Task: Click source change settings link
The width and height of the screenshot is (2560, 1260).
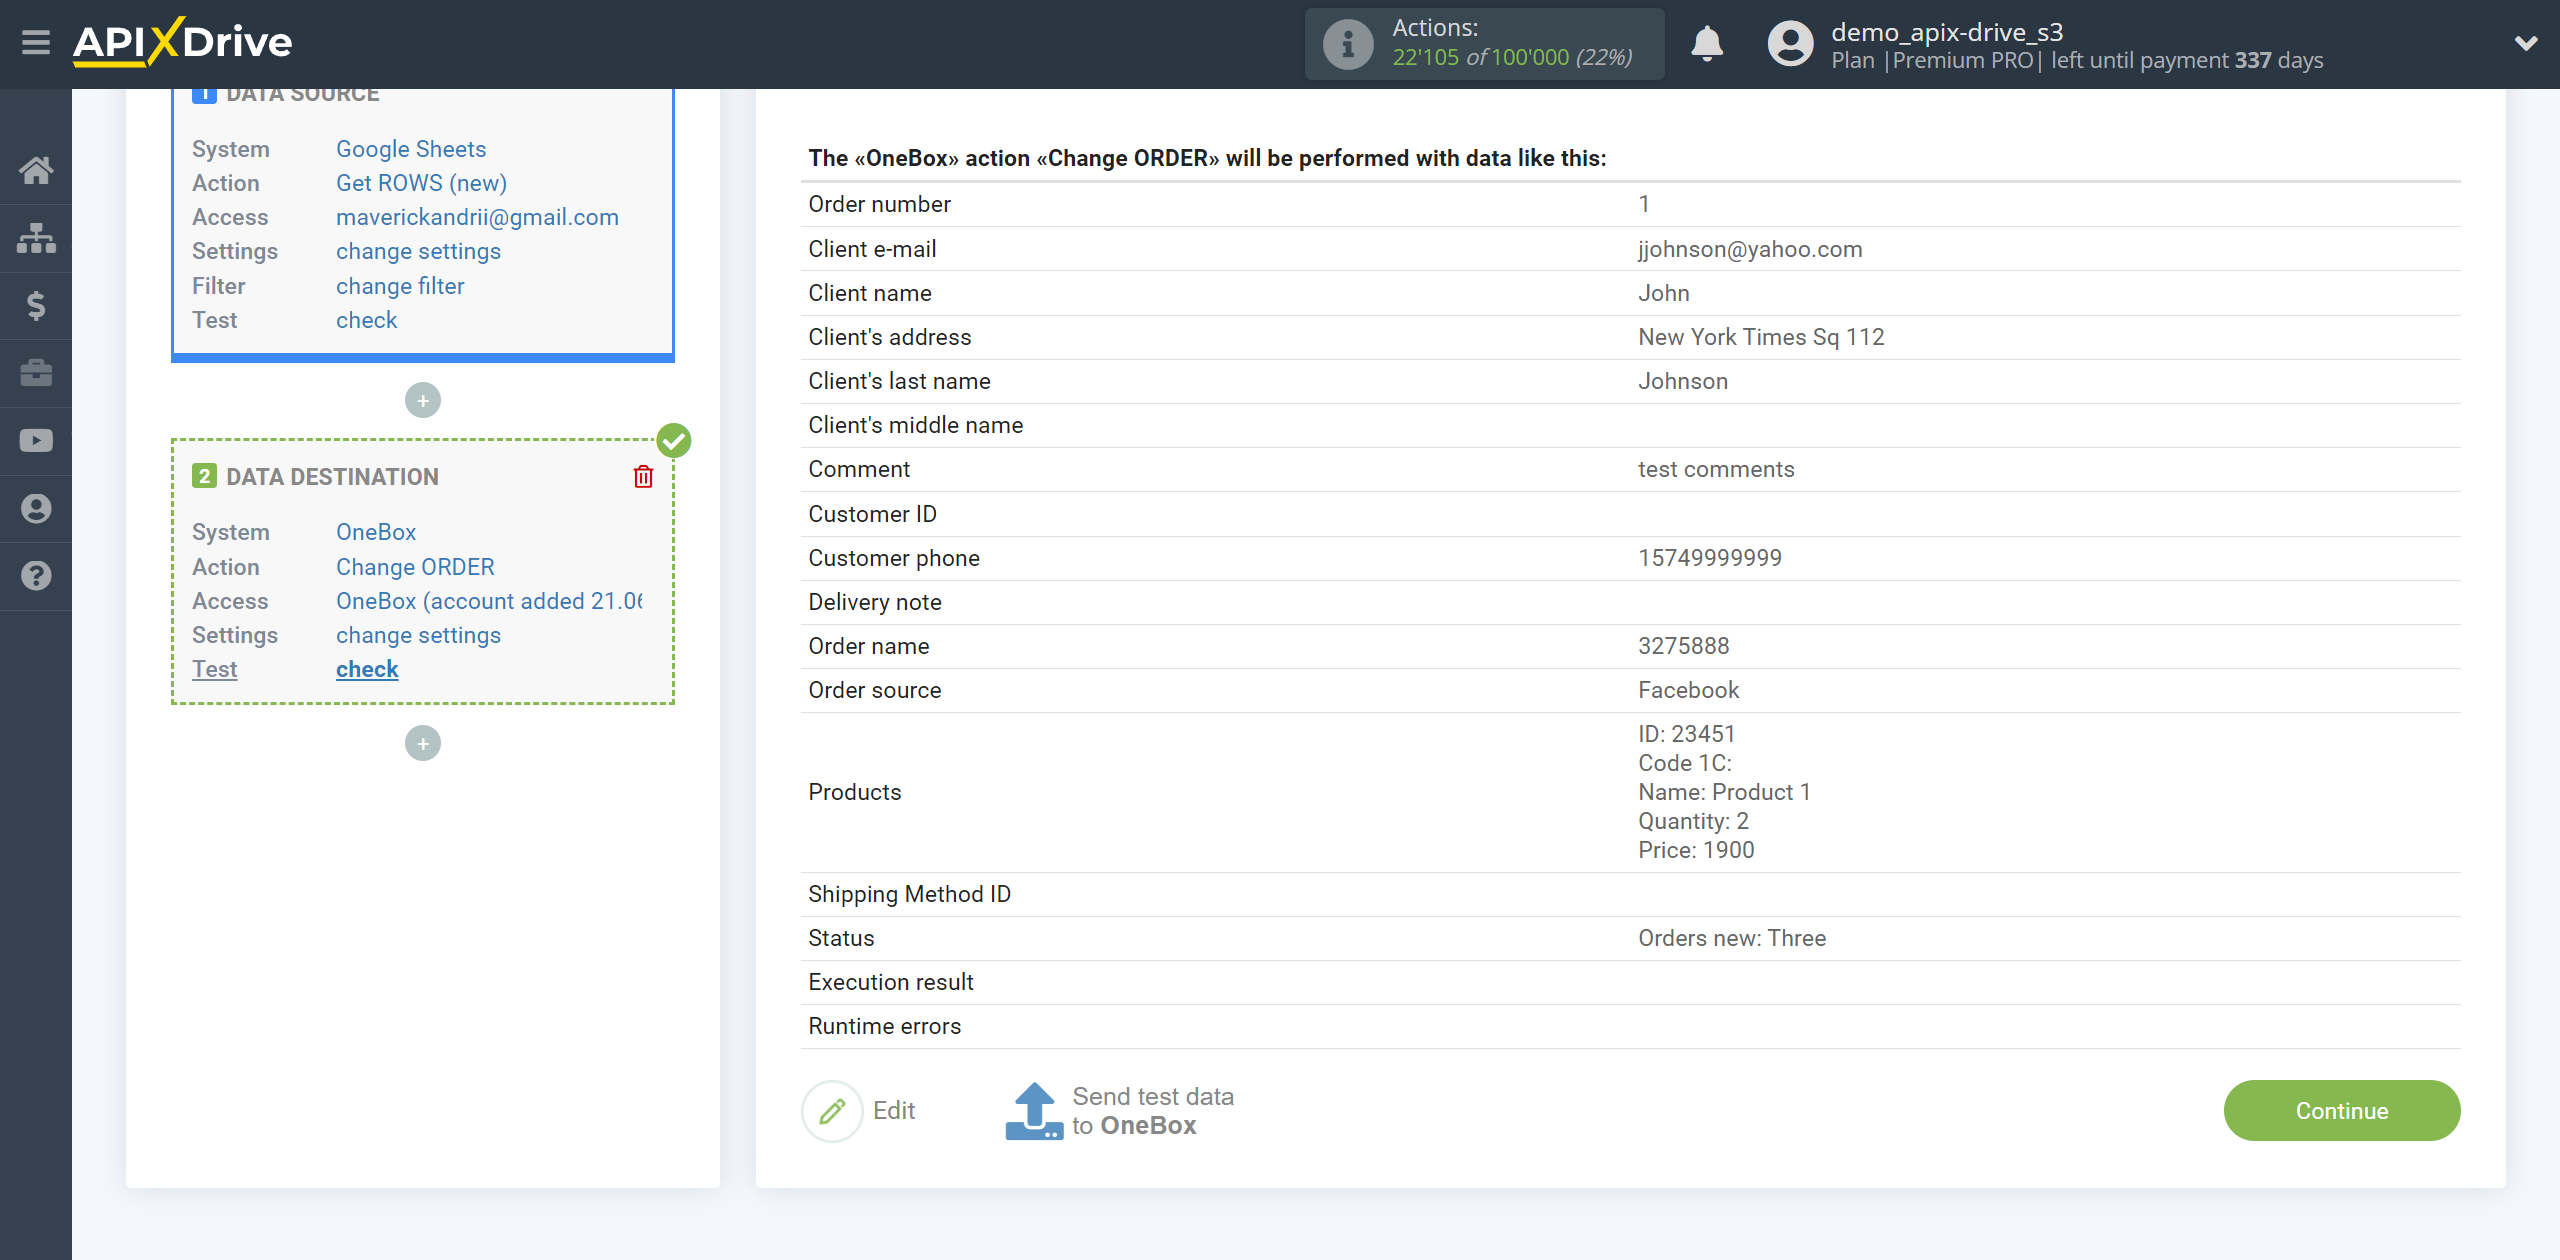Action: coord(418,251)
